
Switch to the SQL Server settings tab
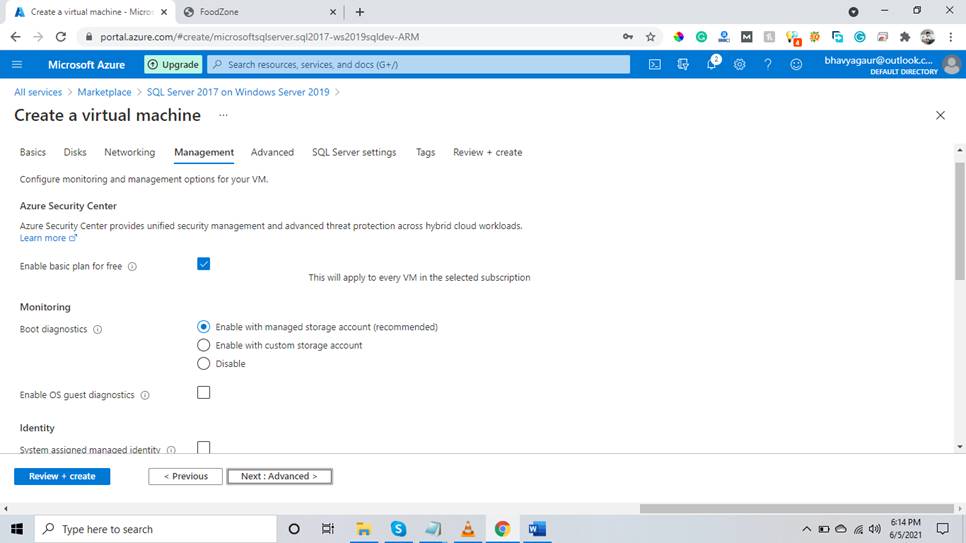pos(354,152)
